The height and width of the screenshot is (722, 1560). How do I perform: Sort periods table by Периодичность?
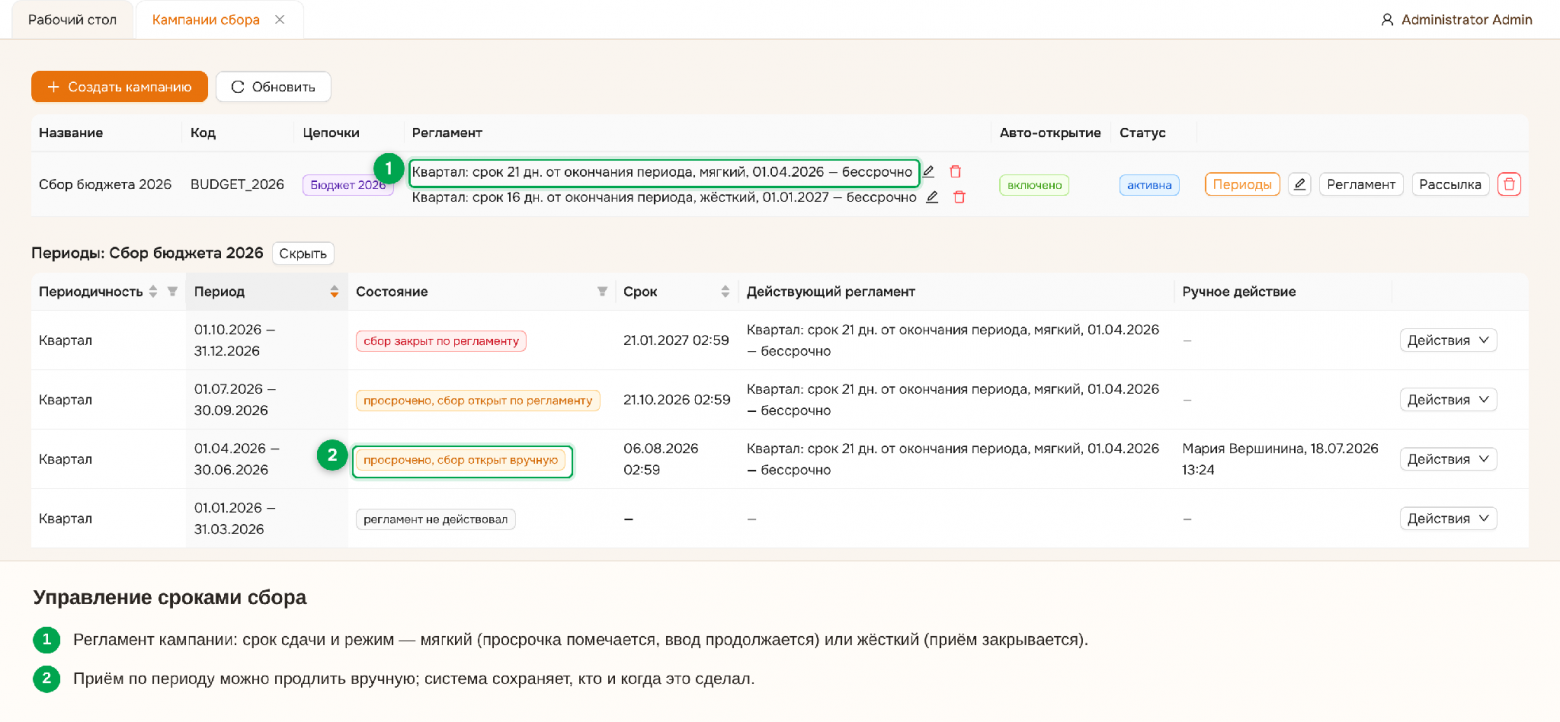[153, 292]
